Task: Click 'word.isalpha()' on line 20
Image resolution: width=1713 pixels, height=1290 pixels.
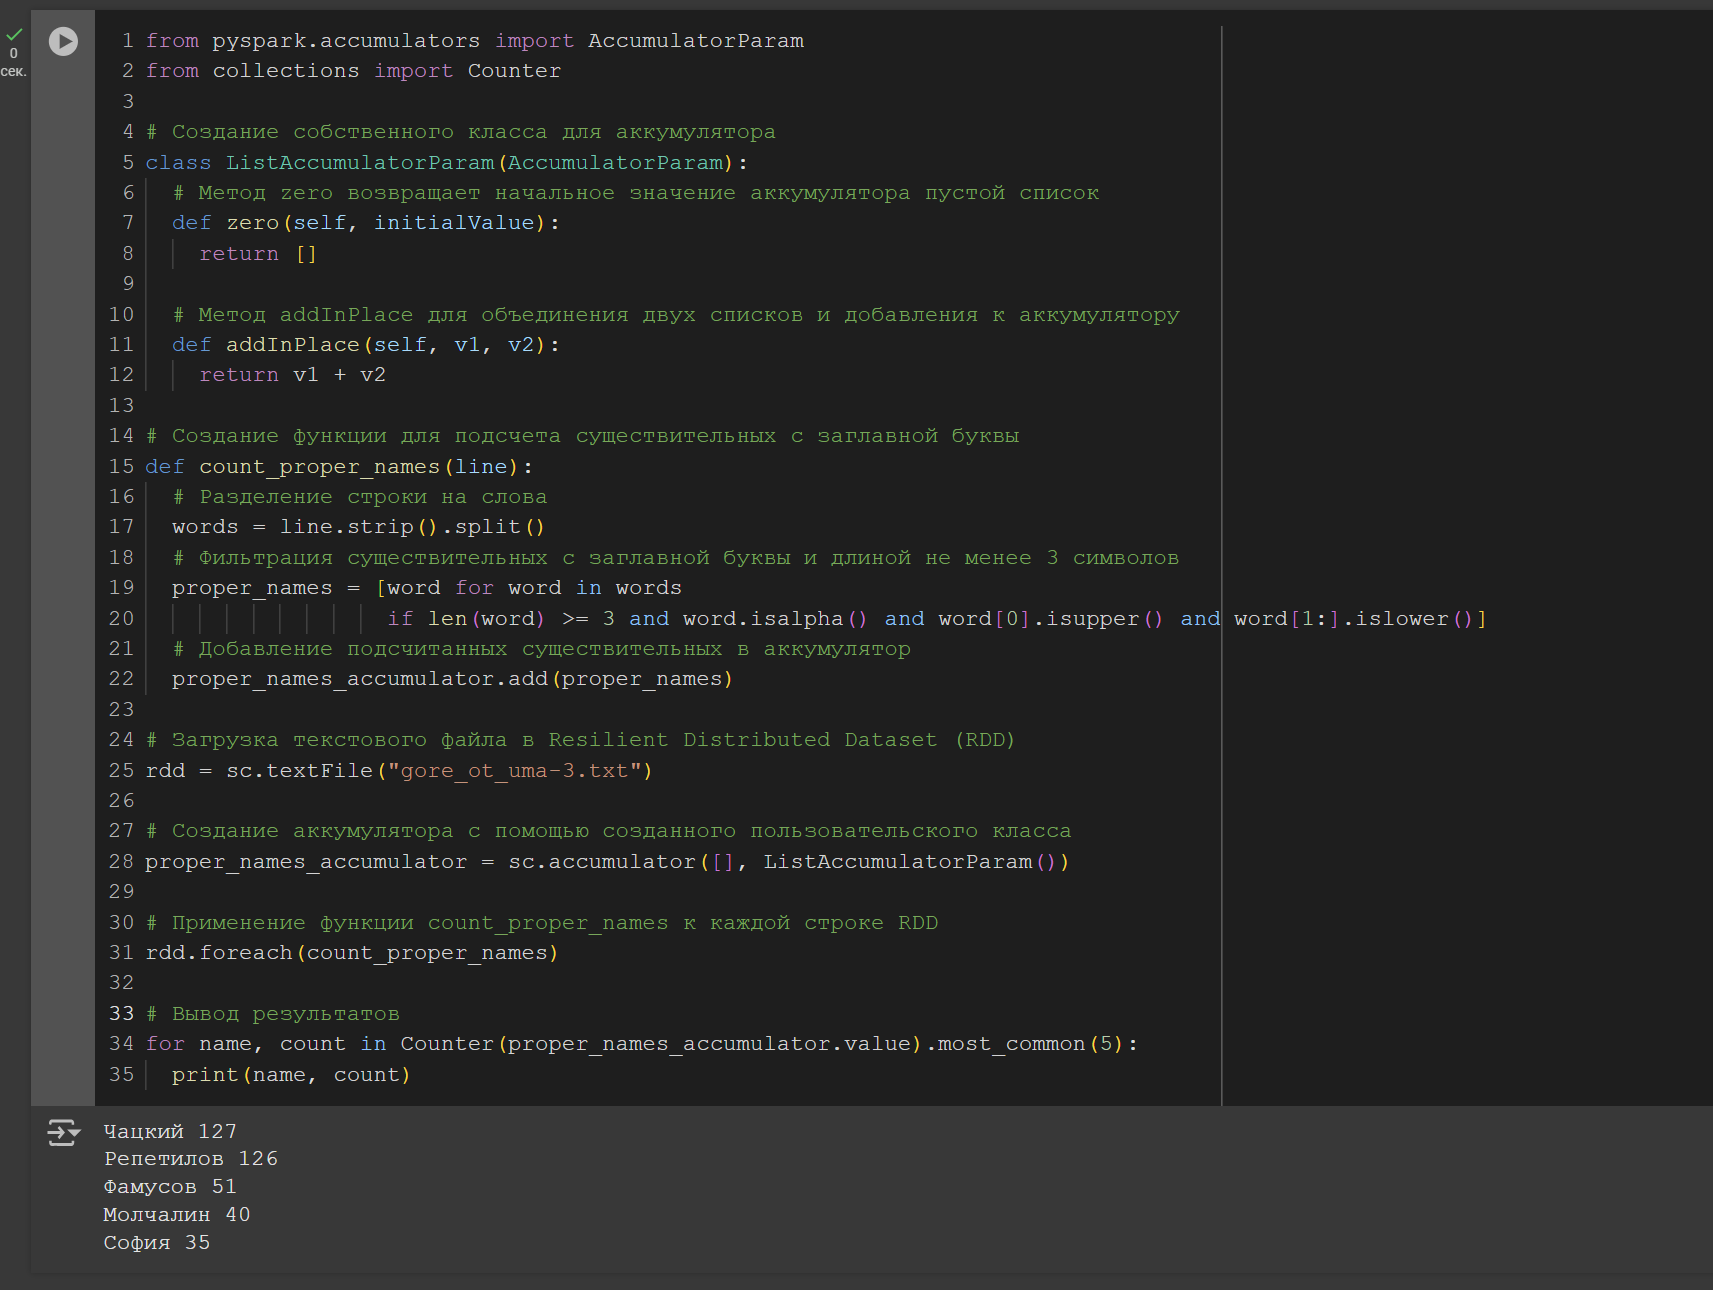Action: [775, 619]
